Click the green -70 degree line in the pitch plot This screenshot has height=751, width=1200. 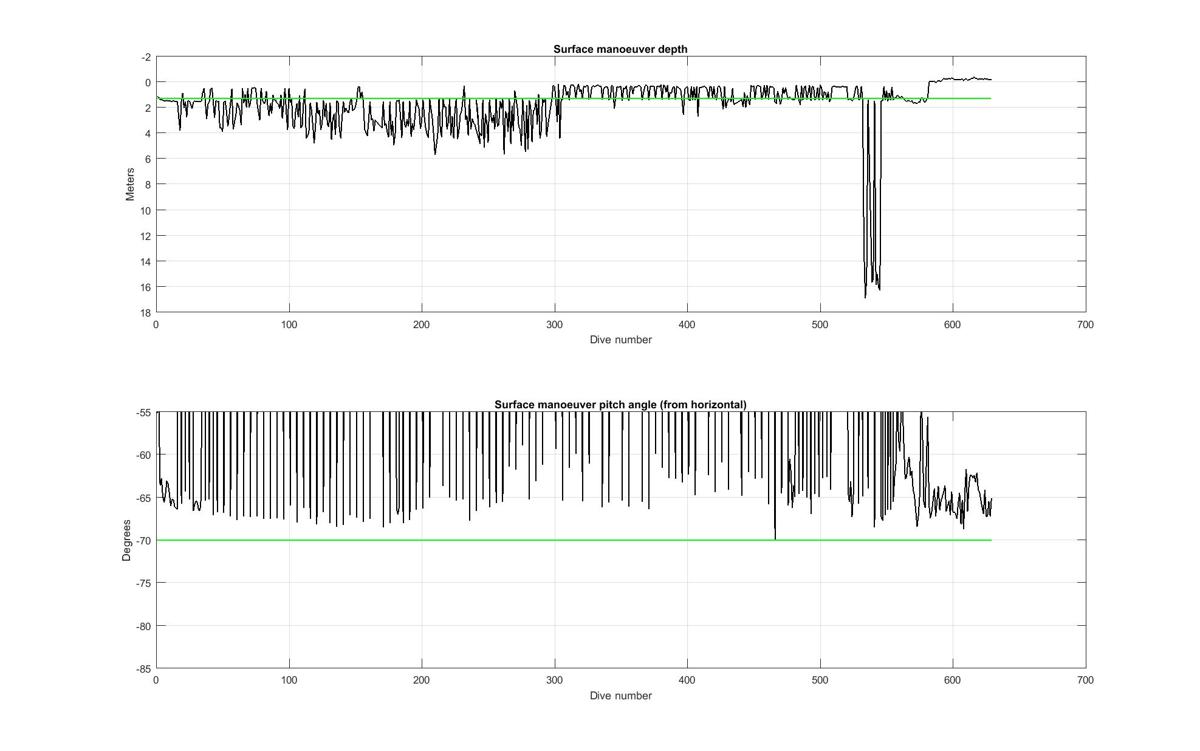coord(573,540)
